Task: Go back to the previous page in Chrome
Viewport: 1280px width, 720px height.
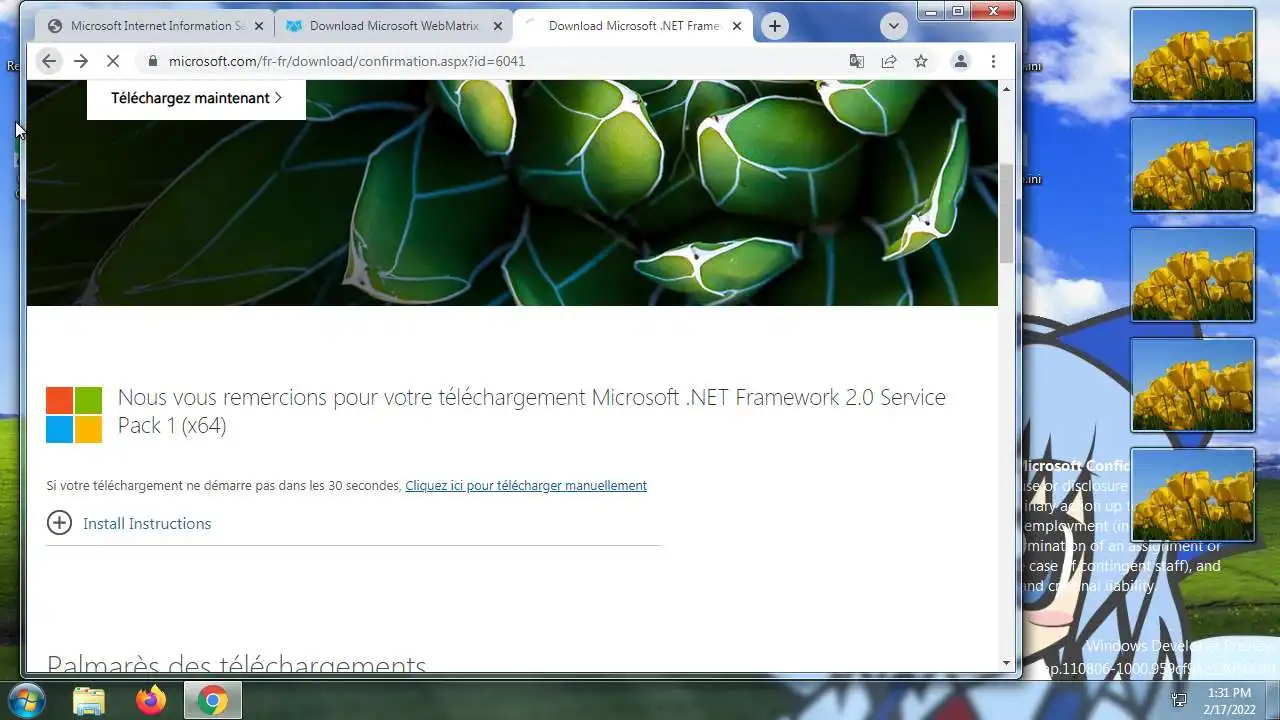Action: [48, 61]
